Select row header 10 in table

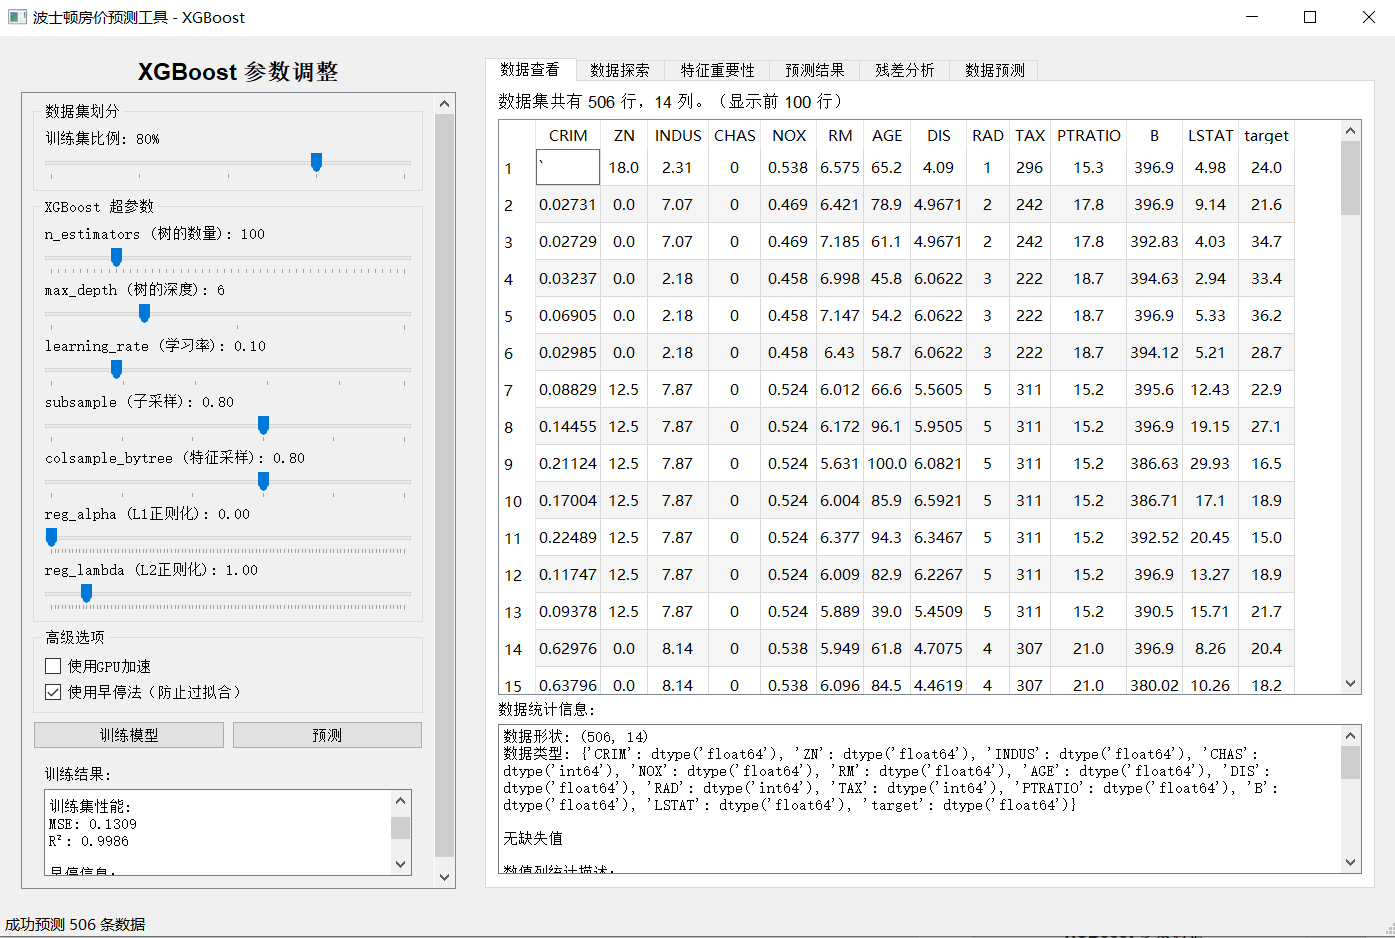tap(517, 500)
